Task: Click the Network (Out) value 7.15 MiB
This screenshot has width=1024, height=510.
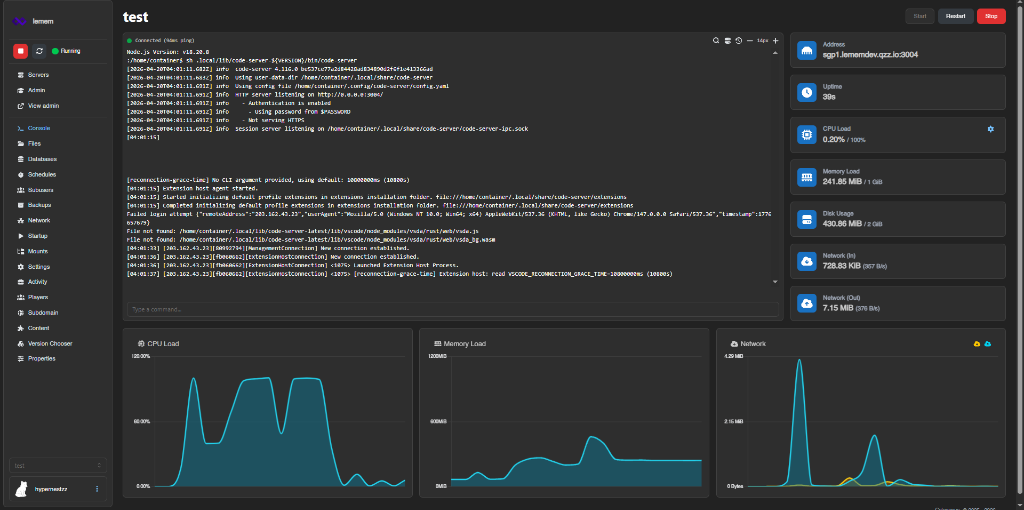Action: (x=838, y=308)
